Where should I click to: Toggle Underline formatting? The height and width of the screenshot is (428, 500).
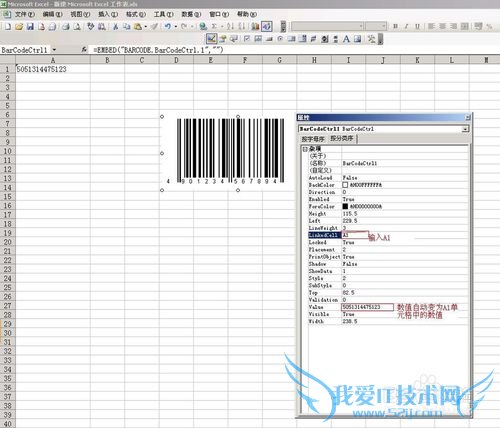click(x=417, y=26)
